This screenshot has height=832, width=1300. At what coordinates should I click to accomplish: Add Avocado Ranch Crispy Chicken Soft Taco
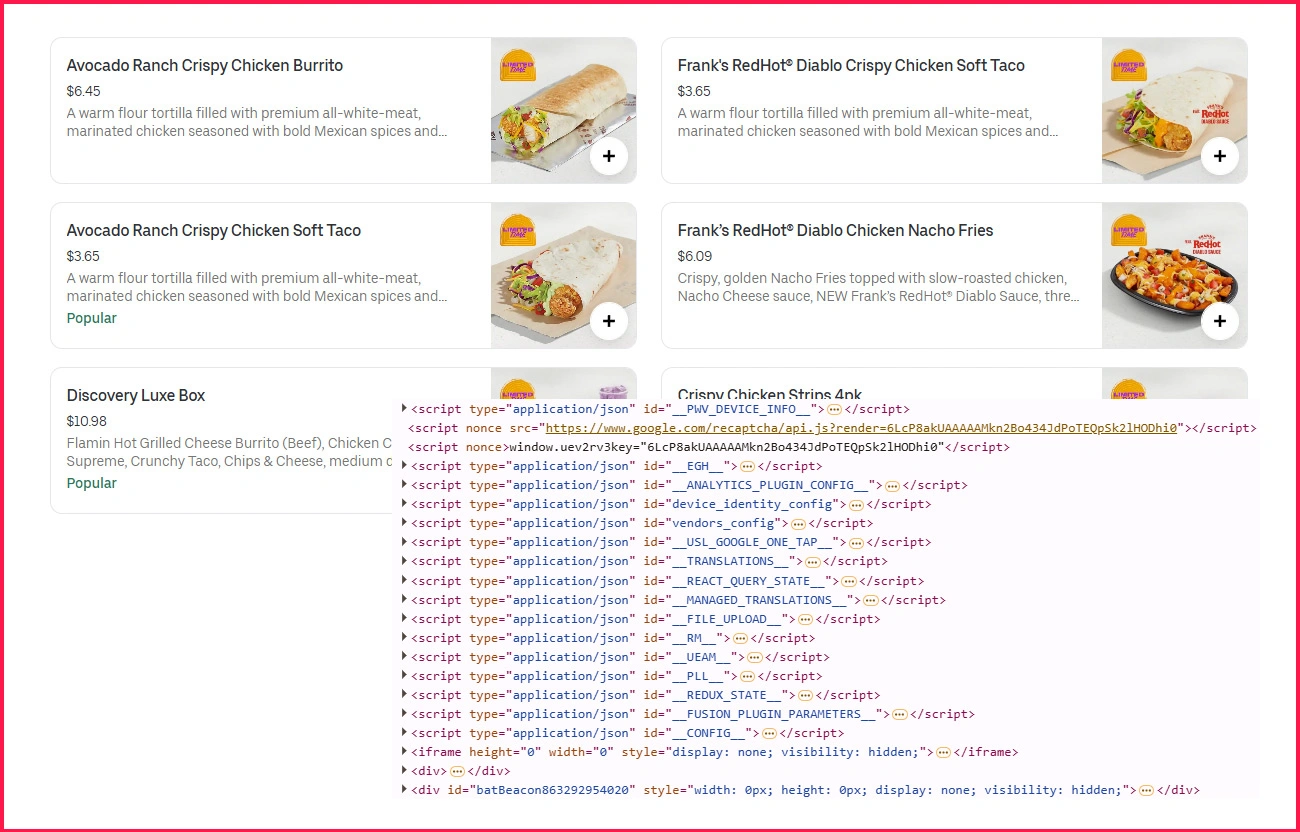(x=608, y=321)
